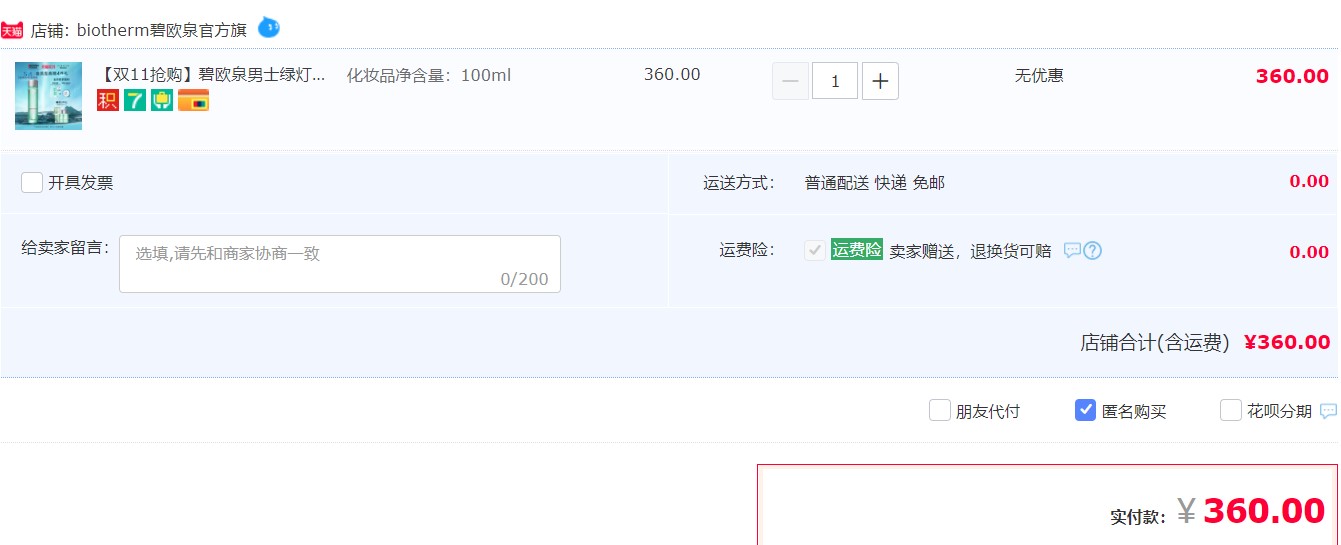1341x545 pixels.
Task: Click the shipping insurance help question icon
Action: click(x=1093, y=250)
